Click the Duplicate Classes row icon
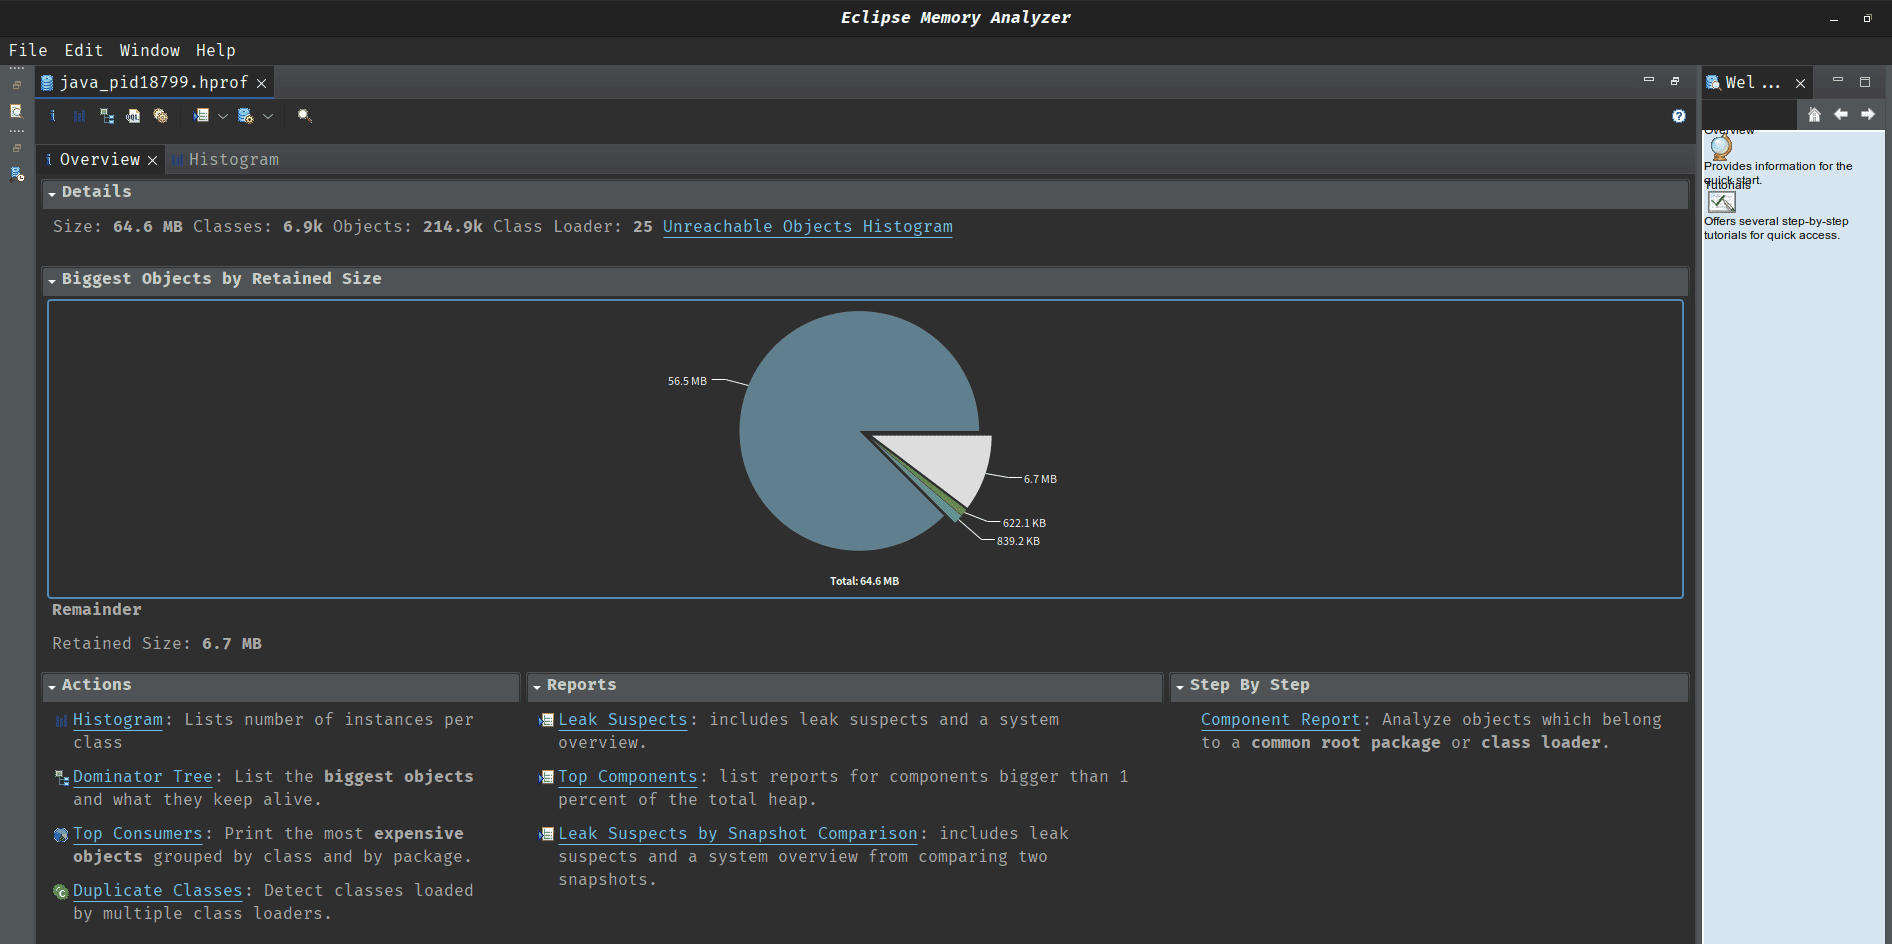 pos(61,892)
